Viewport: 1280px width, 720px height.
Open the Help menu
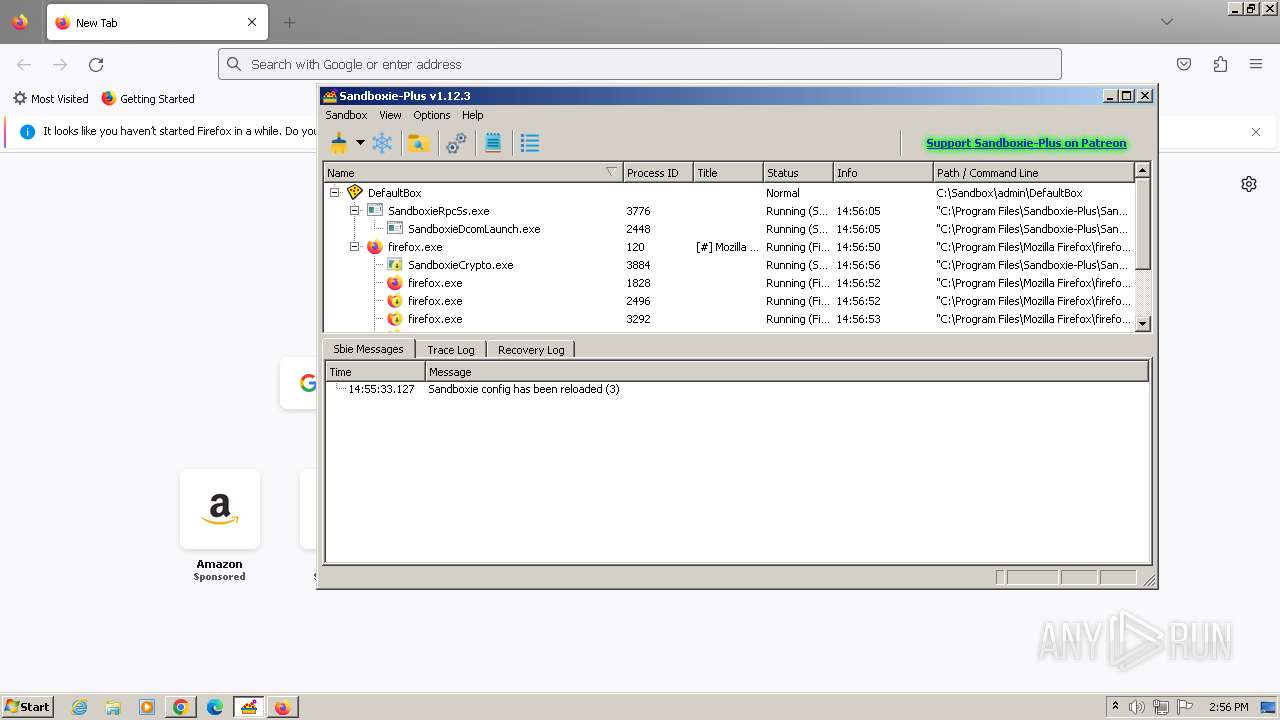(x=473, y=115)
